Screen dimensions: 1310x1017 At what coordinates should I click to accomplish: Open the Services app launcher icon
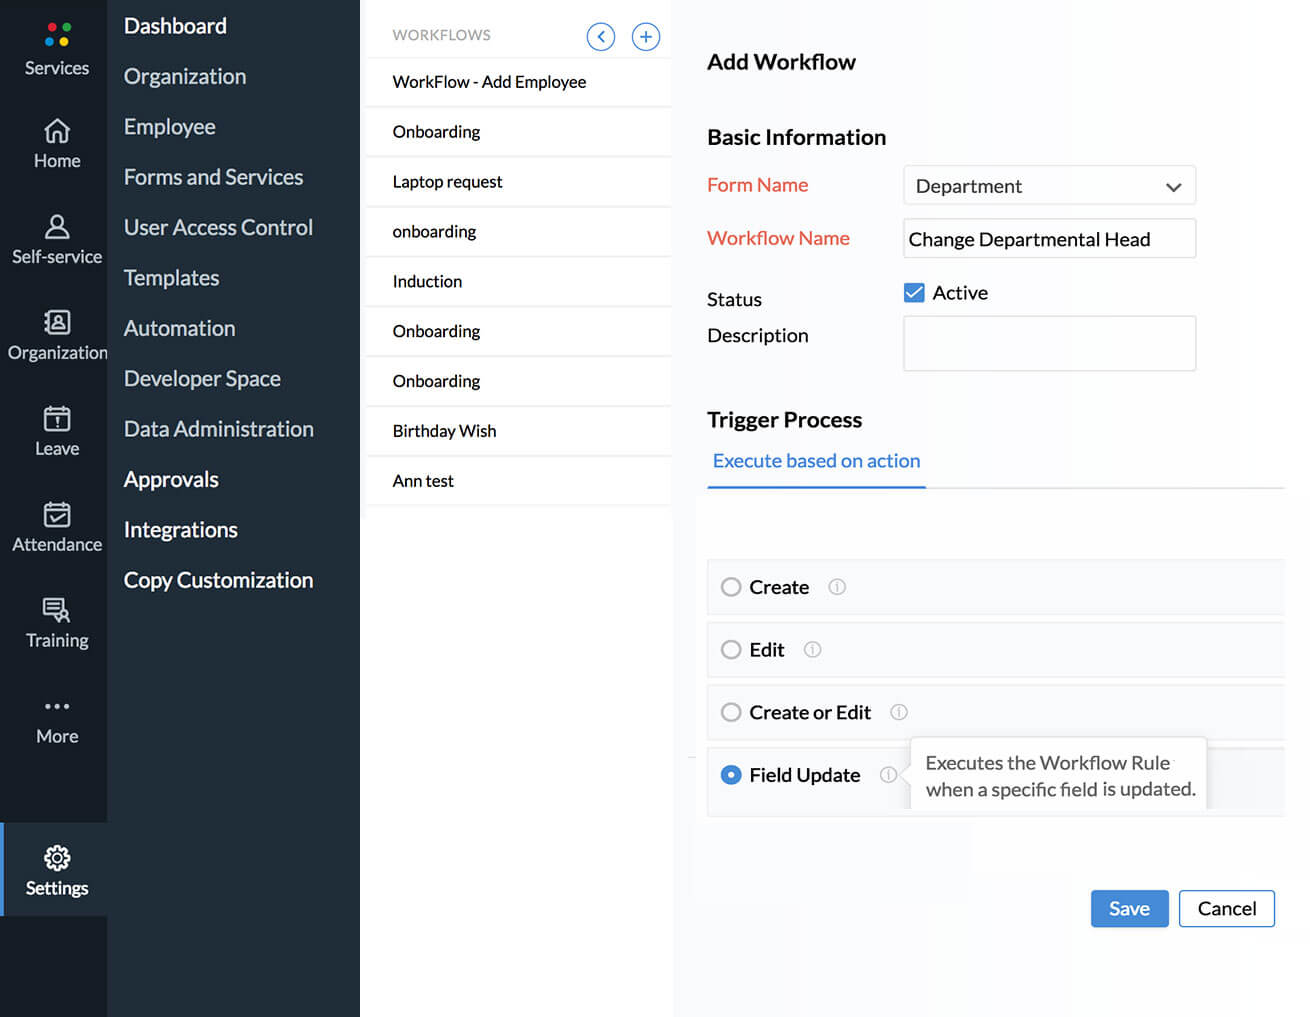(x=57, y=35)
